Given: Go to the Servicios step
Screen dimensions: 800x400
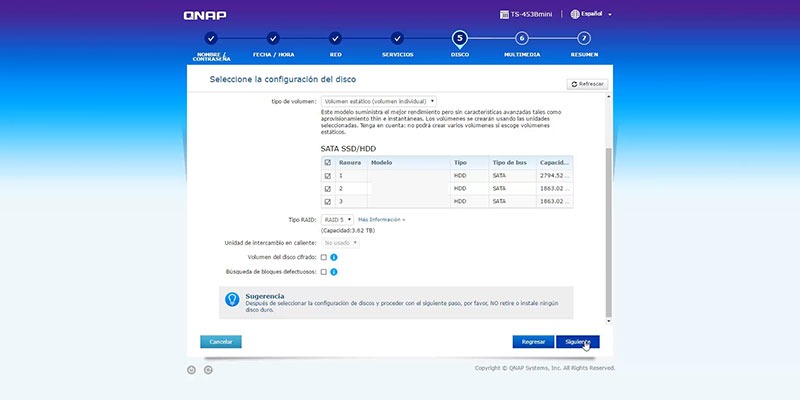Looking at the screenshot, I should pos(397,45).
